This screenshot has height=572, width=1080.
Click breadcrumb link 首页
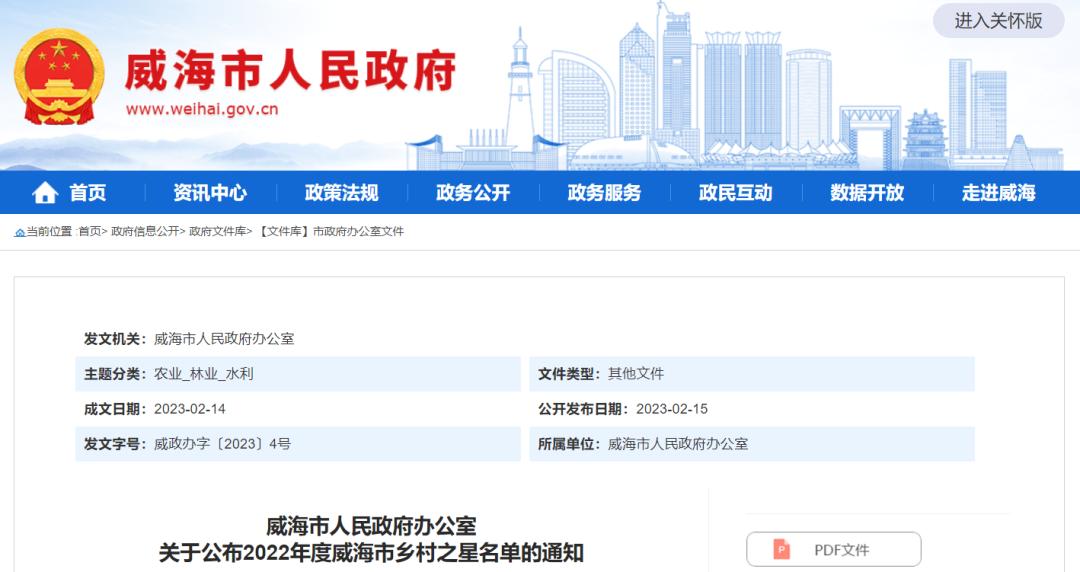(x=90, y=232)
